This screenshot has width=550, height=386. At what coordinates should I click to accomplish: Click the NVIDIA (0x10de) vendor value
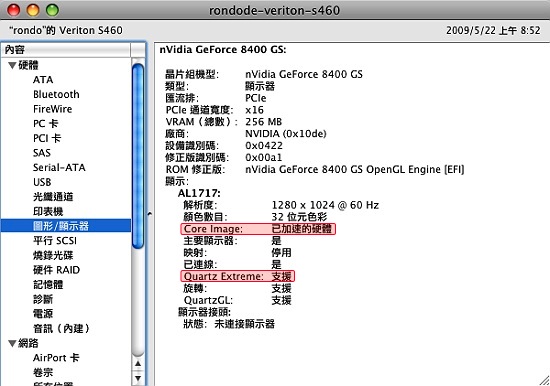pos(286,134)
